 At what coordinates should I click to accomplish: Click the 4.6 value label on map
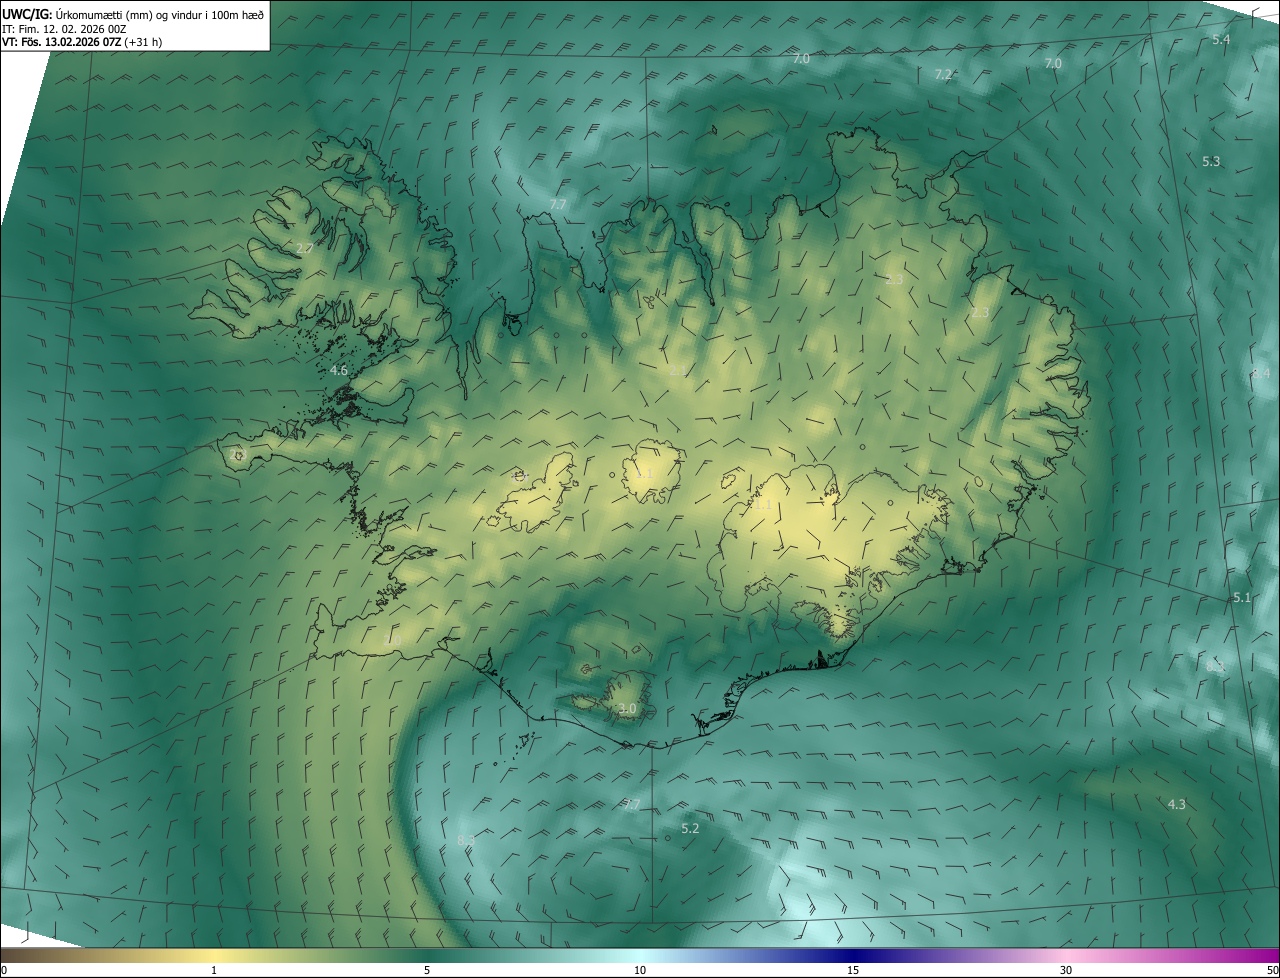pos(338,371)
